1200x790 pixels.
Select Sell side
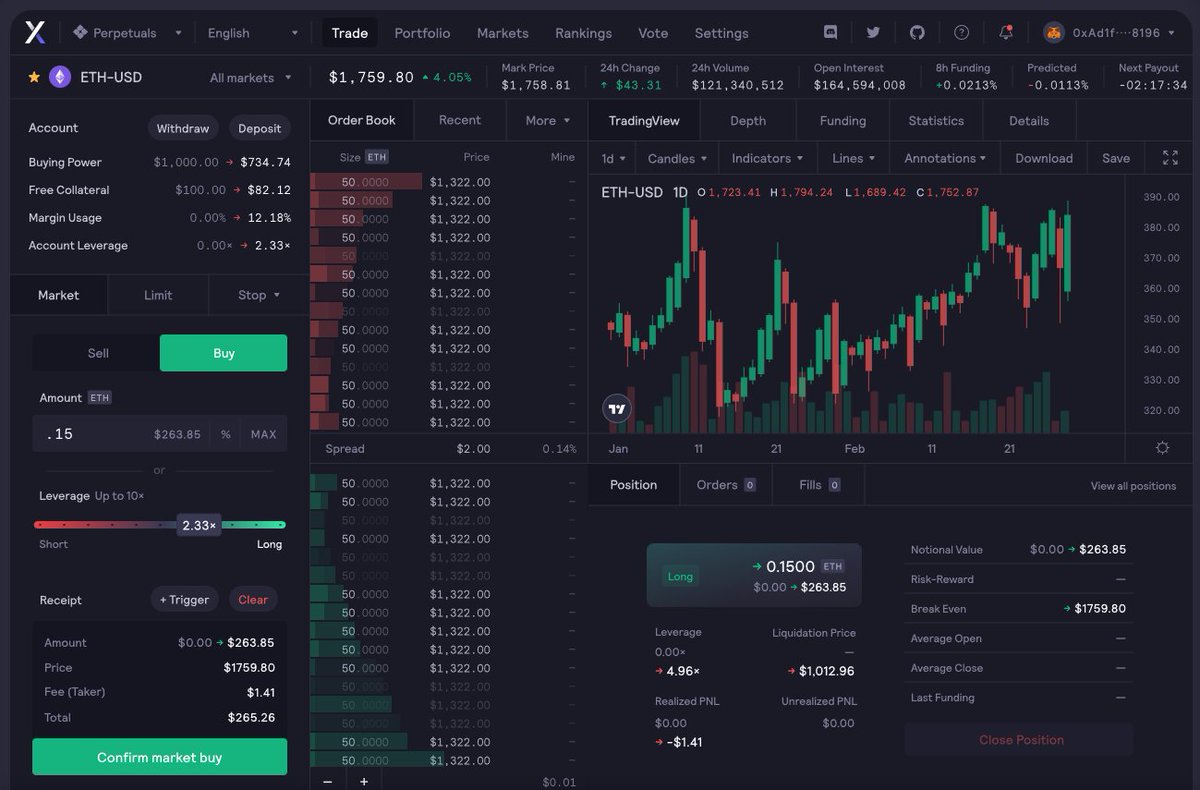pos(98,353)
